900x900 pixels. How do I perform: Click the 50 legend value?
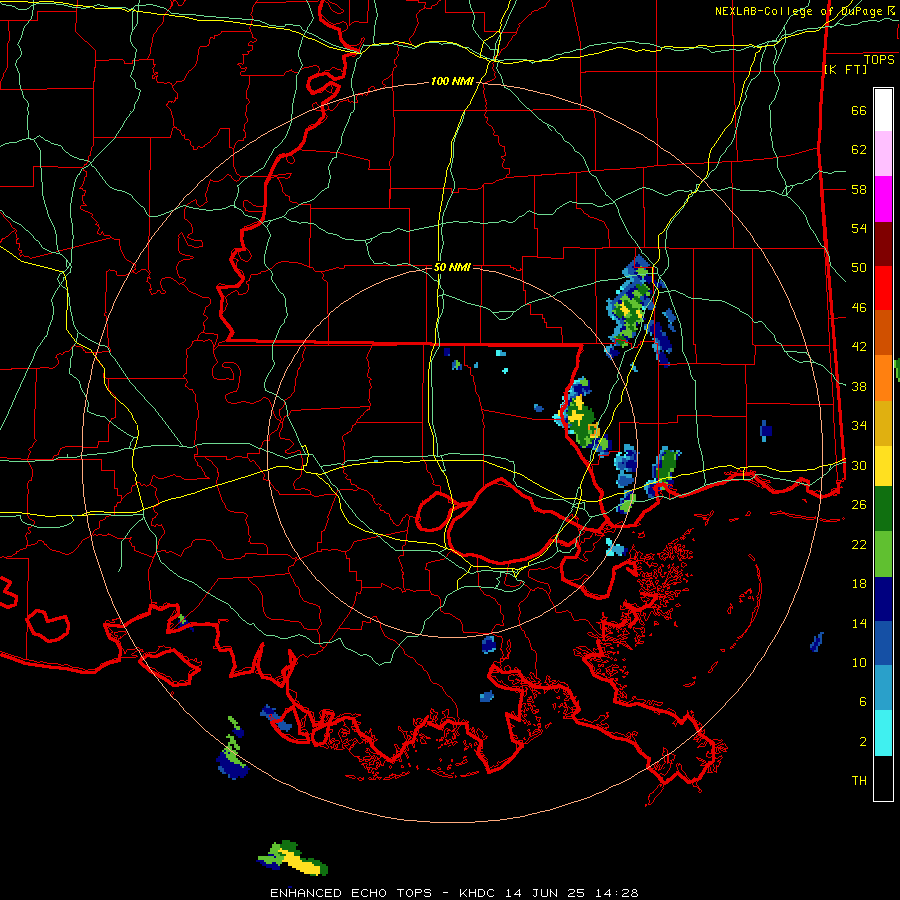click(859, 267)
